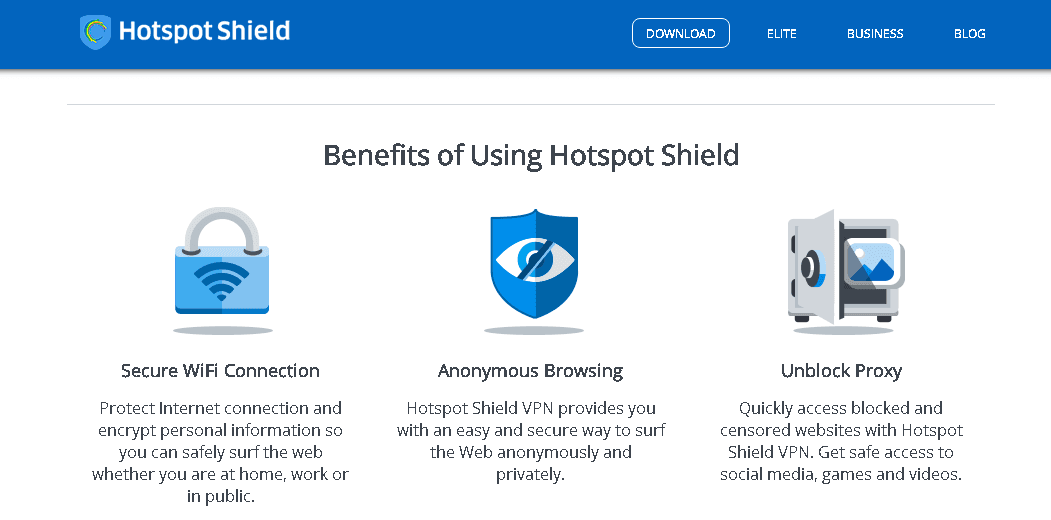This screenshot has height=520, width=1051.
Task: Visit the BLOG navigation link
Action: 969,34
